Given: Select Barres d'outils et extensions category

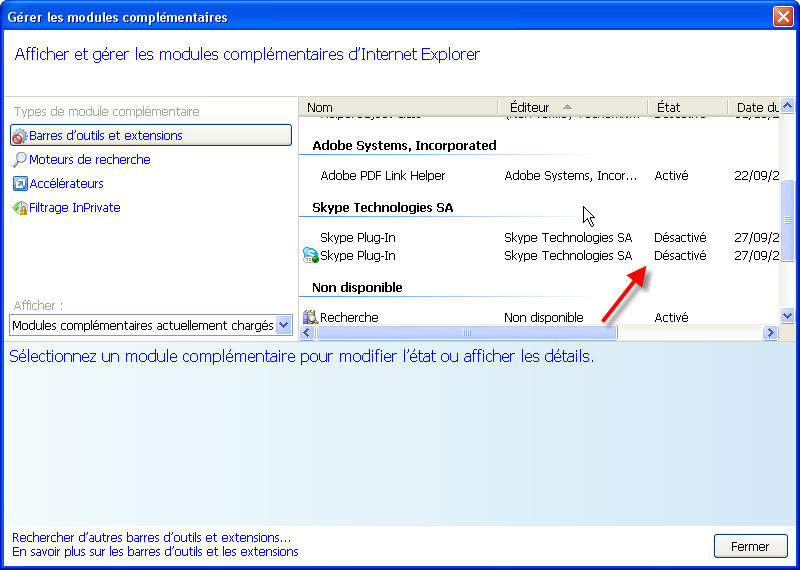Looking at the screenshot, I should [151, 135].
